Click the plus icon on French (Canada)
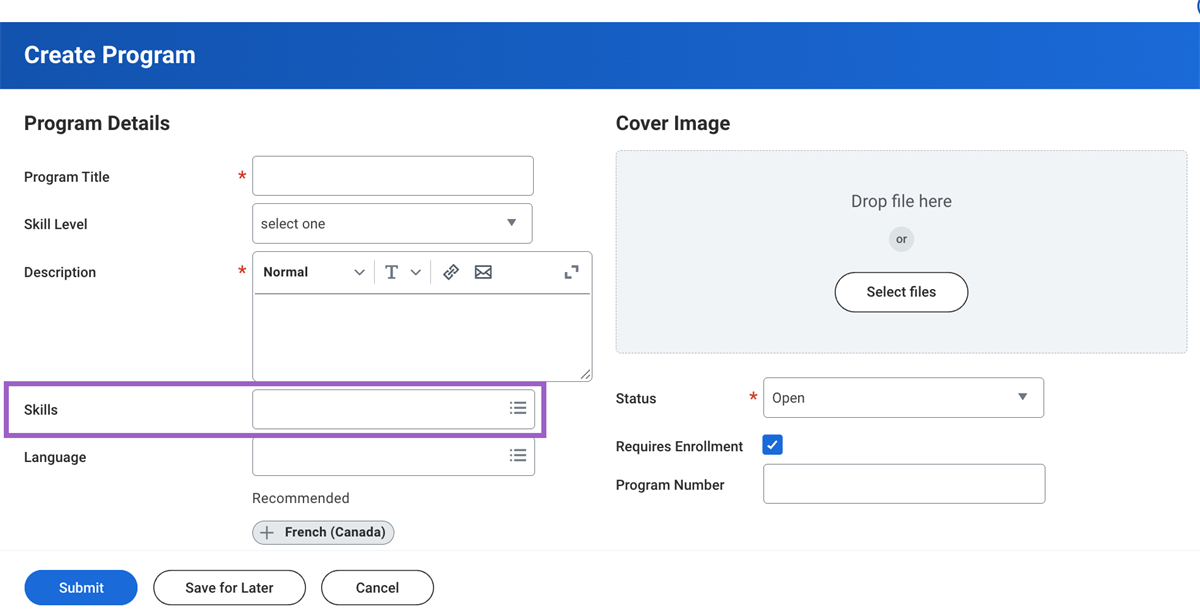The image size is (1200, 616). (267, 533)
